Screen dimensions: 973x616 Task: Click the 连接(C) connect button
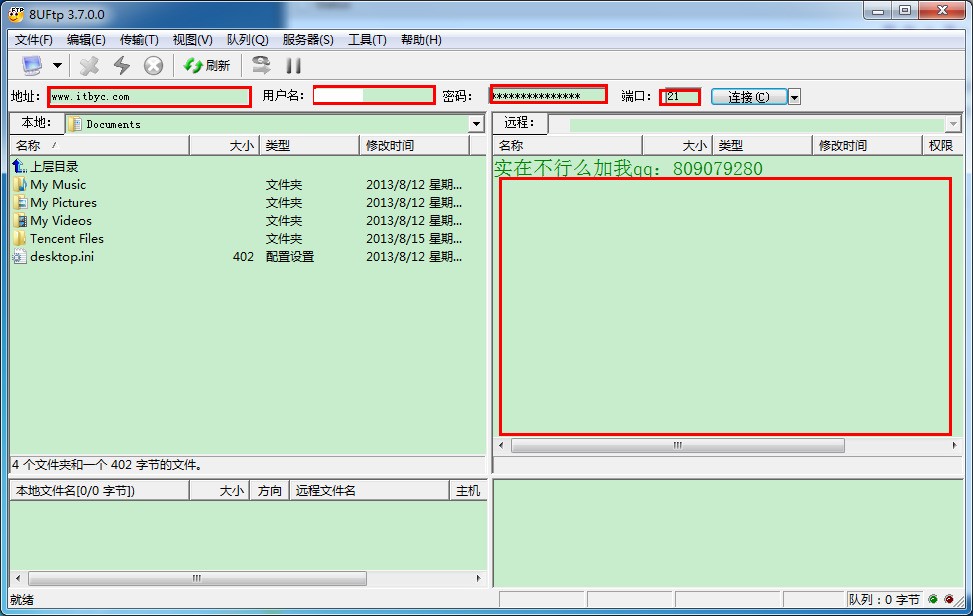pyautogui.click(x=749, y=97)
